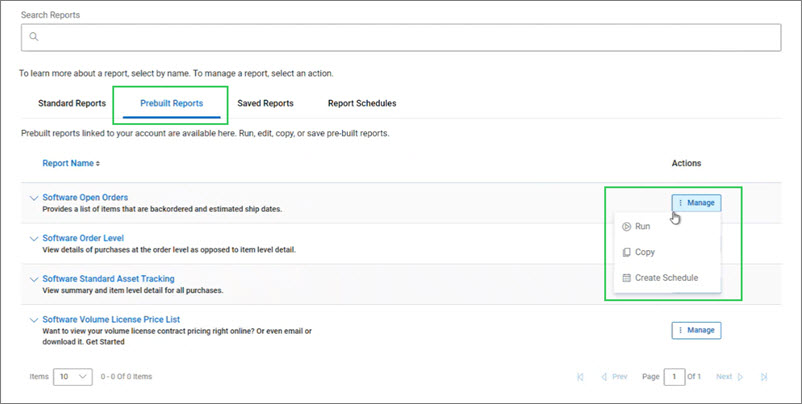Click the Run play icon
This screenshot has width=802, height=404.
[626, 227]
